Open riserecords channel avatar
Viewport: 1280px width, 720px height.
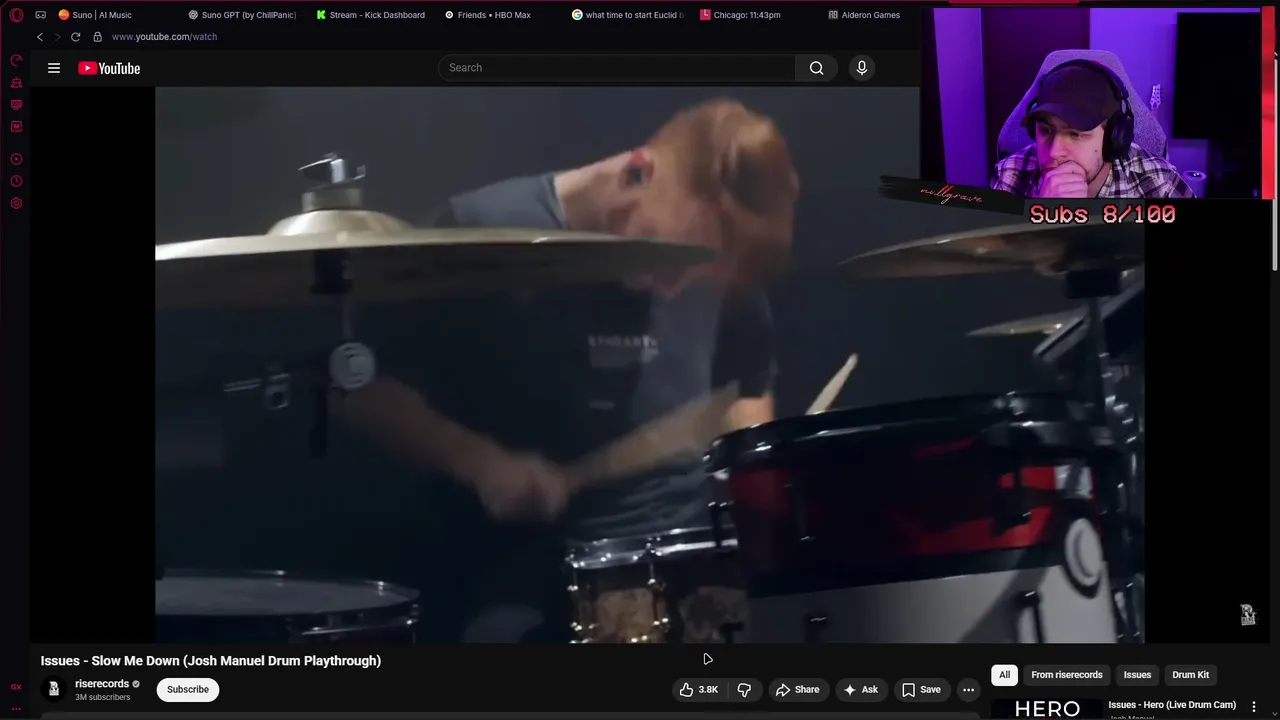click(54, 689)
